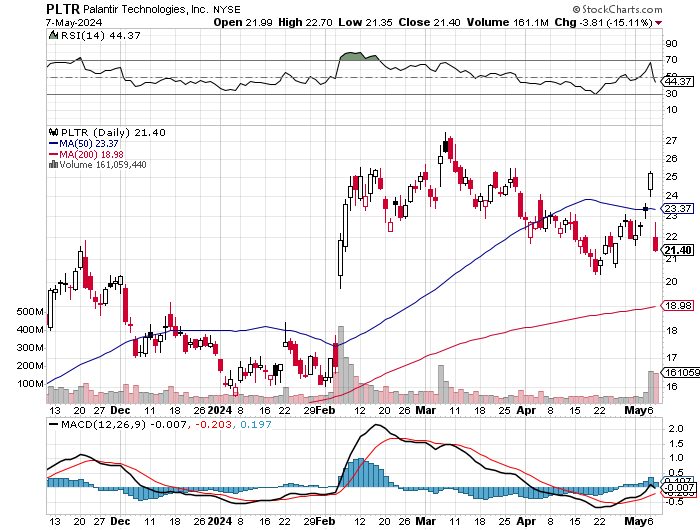Click the StockCharts.com copyright text
Image resolution: width=700 pixels, height=530 pixels.
click(x=617, y=9)
